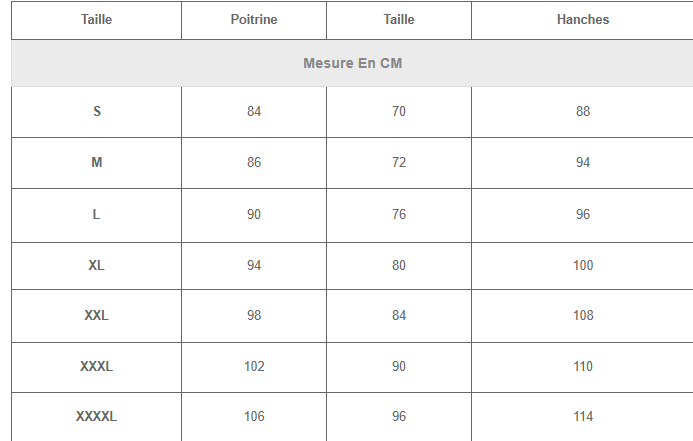This screenshot has height=441, width=693.
Task: Click the XXL size row label
Action: 97,316
